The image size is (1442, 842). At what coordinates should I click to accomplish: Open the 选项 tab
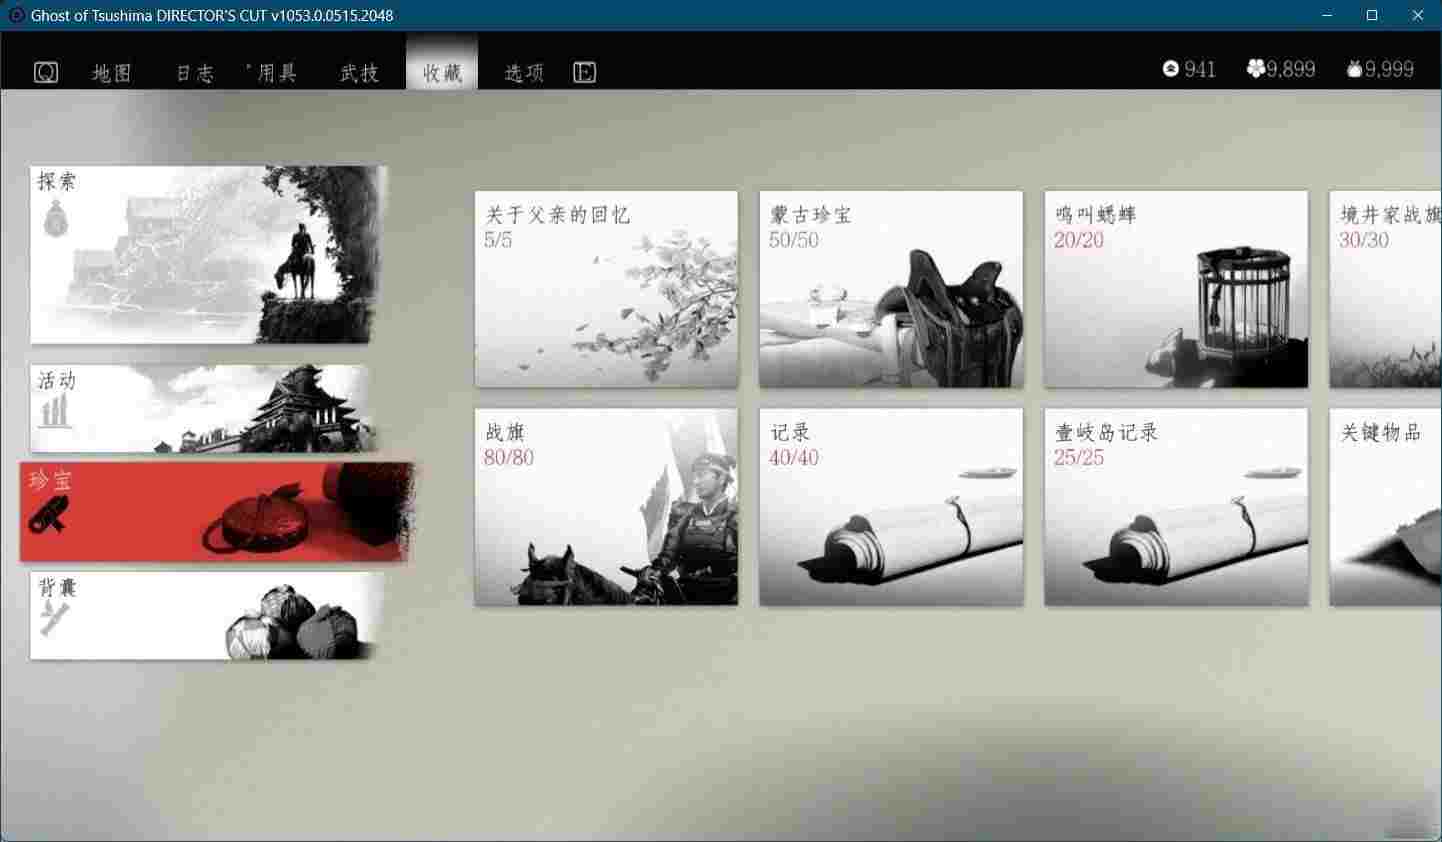(x=524, y=73)
